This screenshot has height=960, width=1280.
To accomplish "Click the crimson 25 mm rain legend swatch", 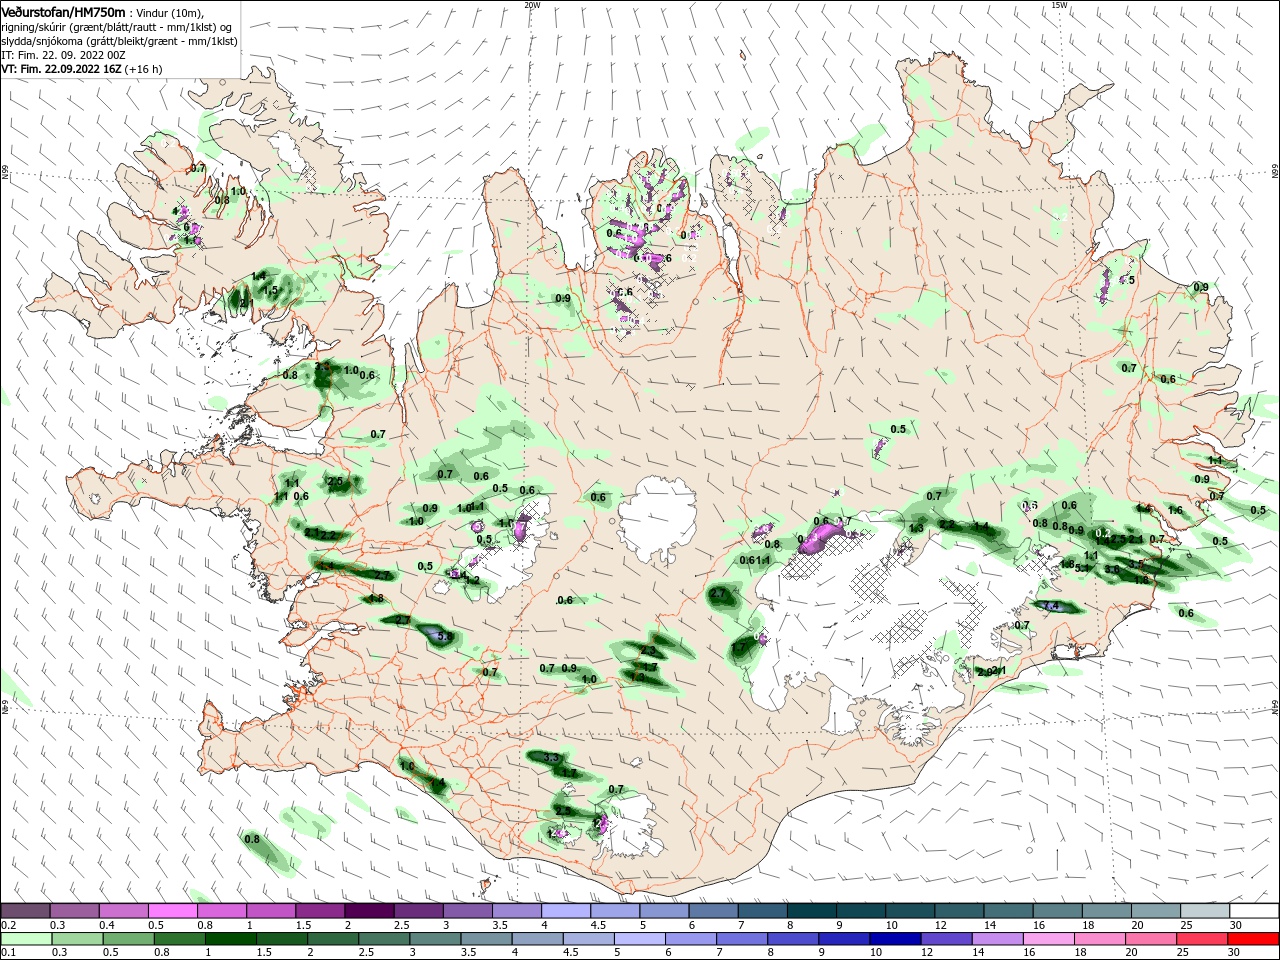I will pos(1203,939).
